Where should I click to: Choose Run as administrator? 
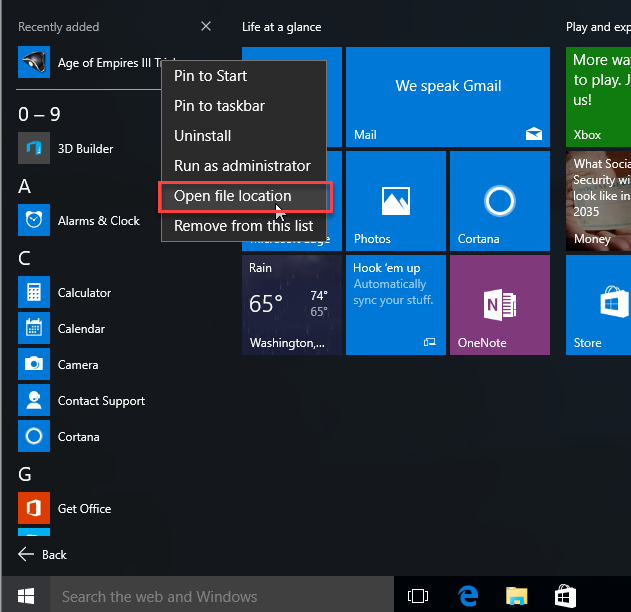click(x=244, y=166)
